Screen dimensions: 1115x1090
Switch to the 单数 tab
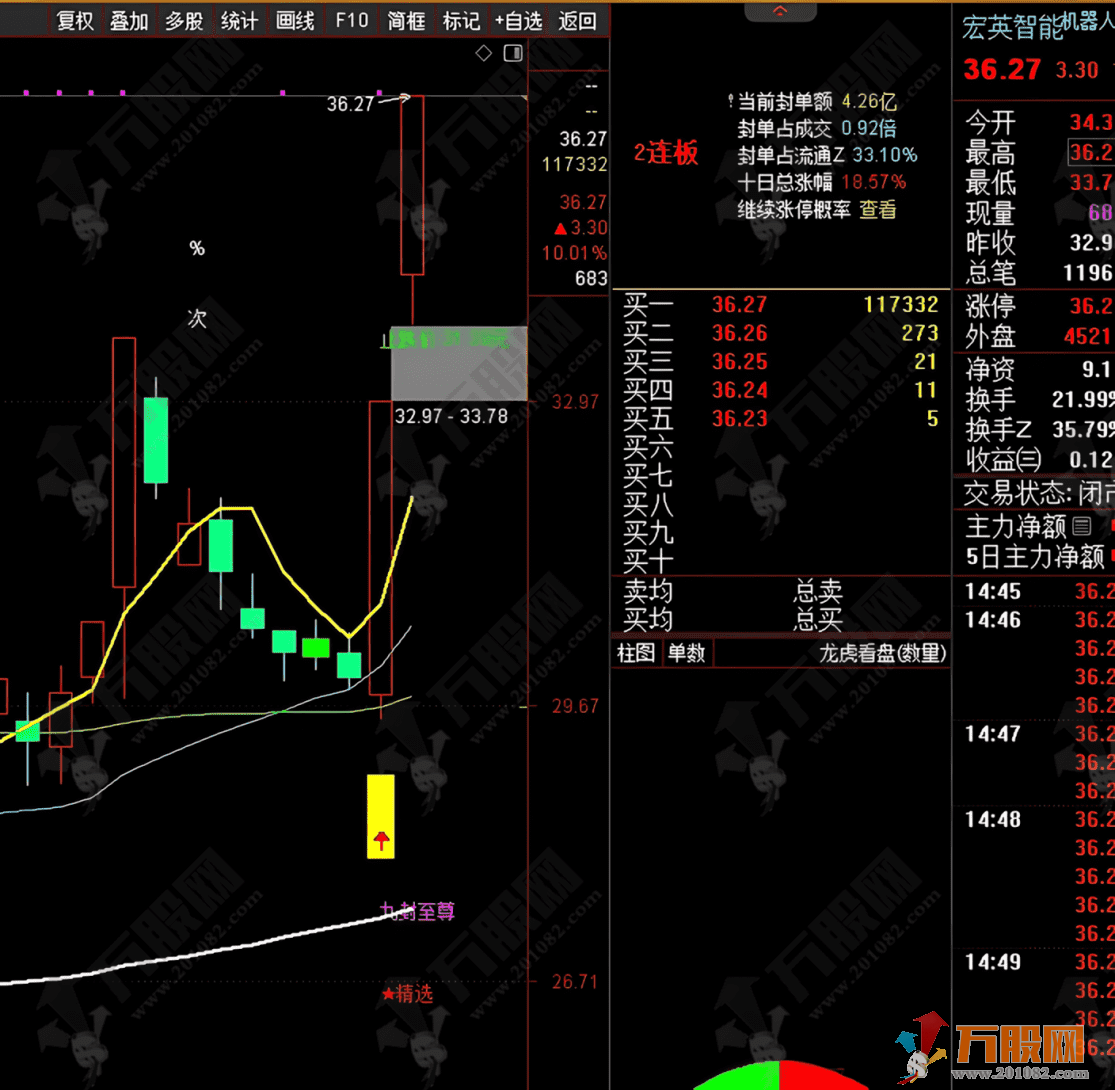pyautogui.click(x=686, y=651)
